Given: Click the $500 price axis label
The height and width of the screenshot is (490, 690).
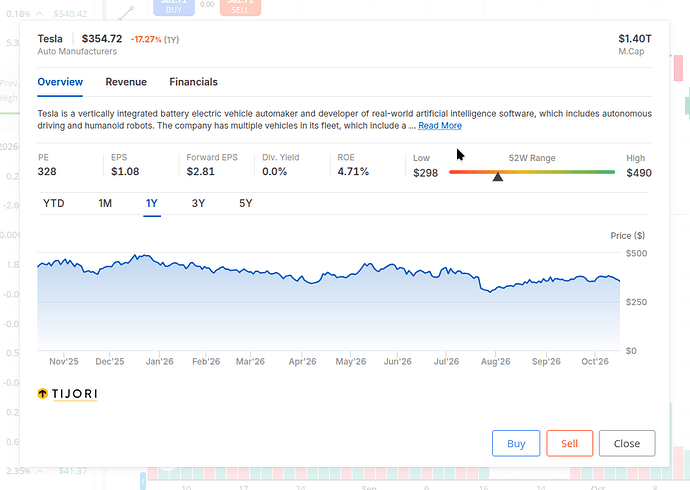Looking at the screenshot, I should 636,253.
